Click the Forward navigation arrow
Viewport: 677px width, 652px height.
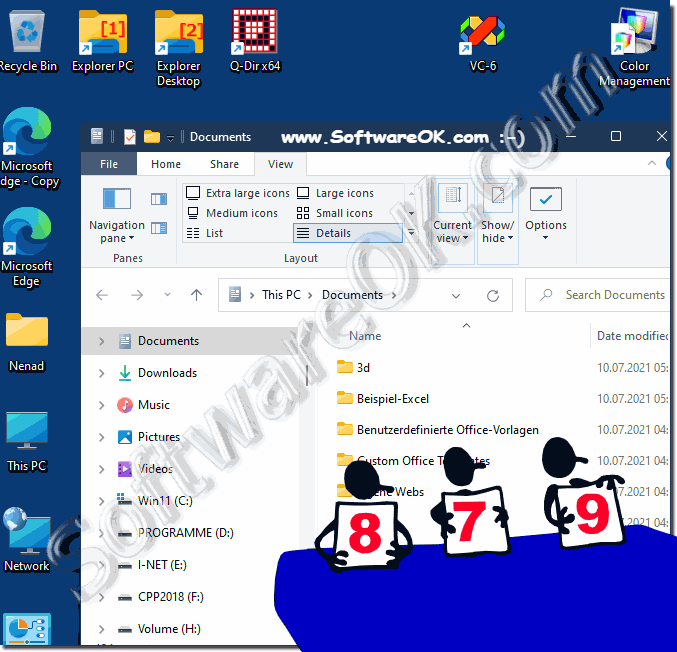pos(137,295)
